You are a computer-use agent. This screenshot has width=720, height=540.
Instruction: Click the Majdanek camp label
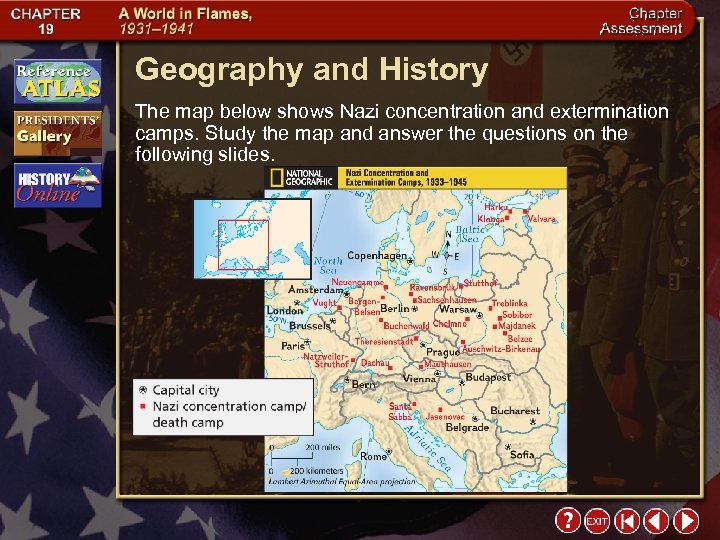pyautogui.click(x=517, y=326)
